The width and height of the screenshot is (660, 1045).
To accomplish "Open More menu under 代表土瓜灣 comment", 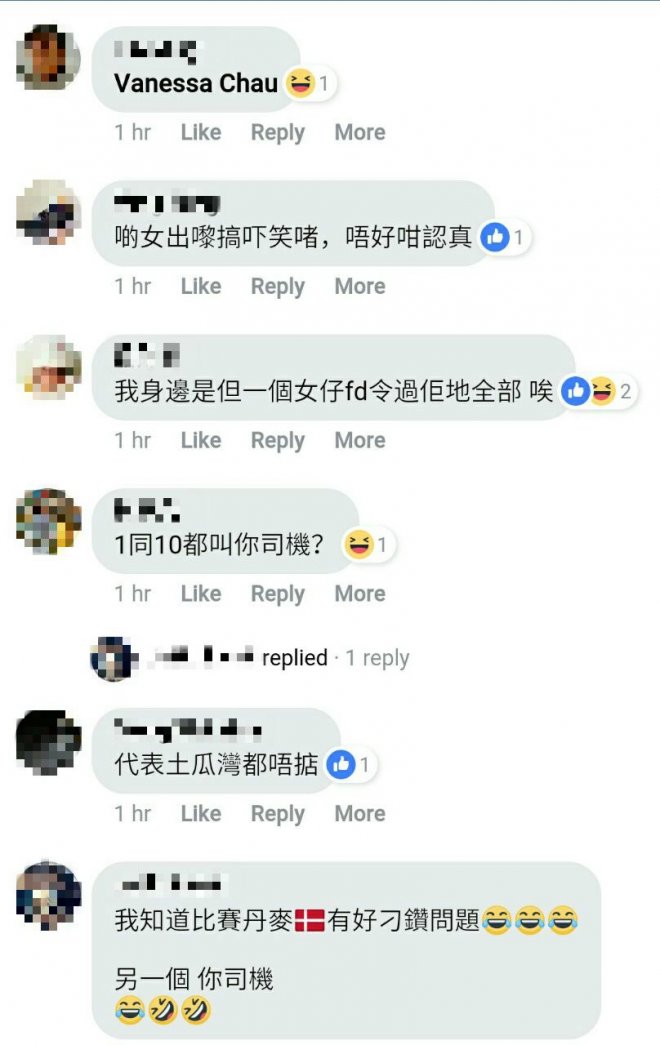I will [x=360, y=813].
